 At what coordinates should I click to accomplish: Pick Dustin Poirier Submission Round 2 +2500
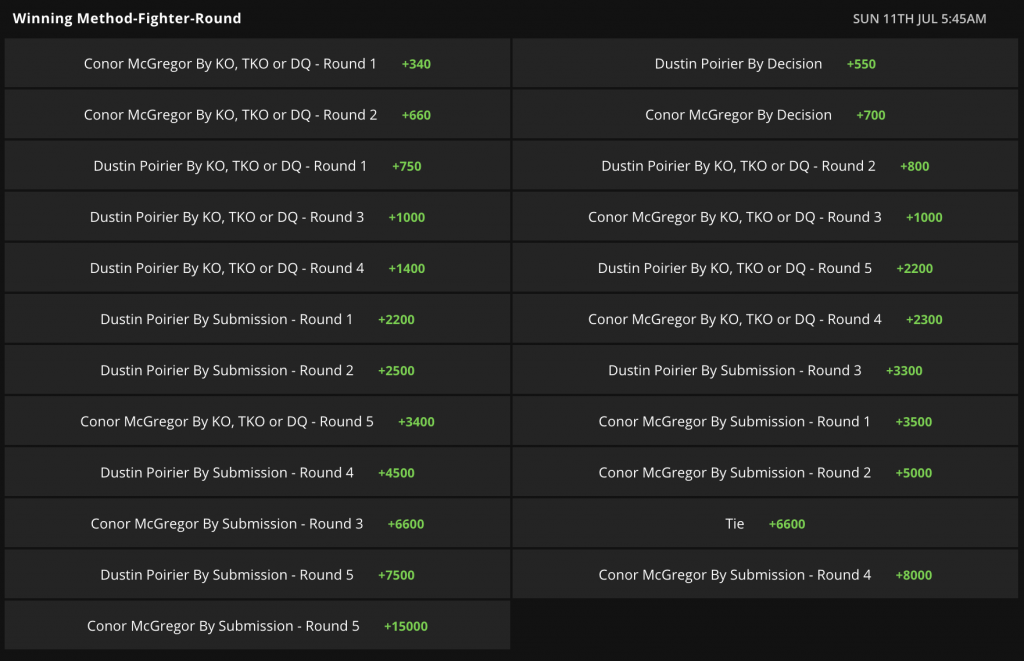coord(257,371)
